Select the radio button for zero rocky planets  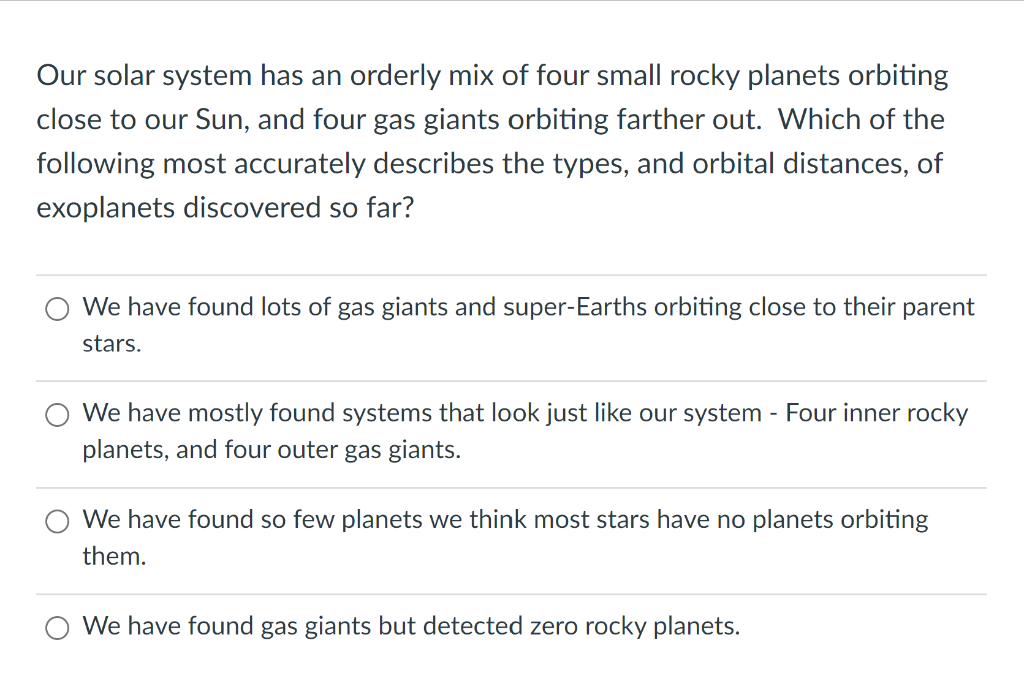(57, 628)
